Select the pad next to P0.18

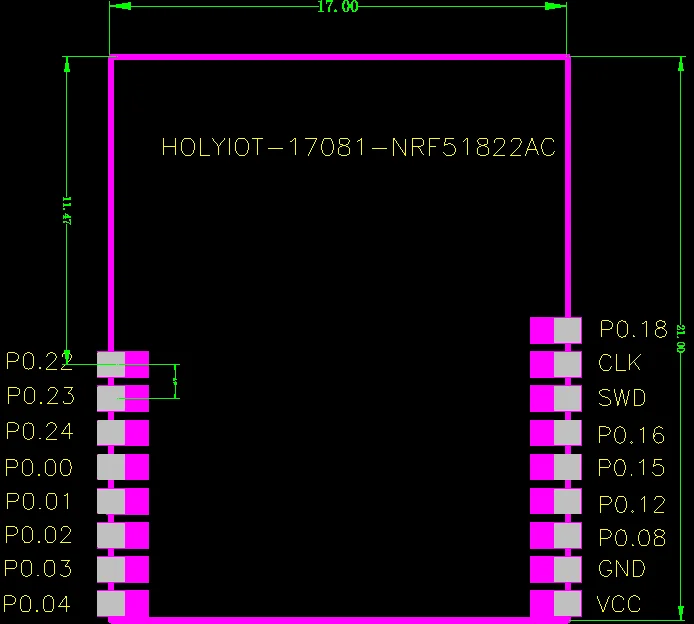(x=556, y=330)
